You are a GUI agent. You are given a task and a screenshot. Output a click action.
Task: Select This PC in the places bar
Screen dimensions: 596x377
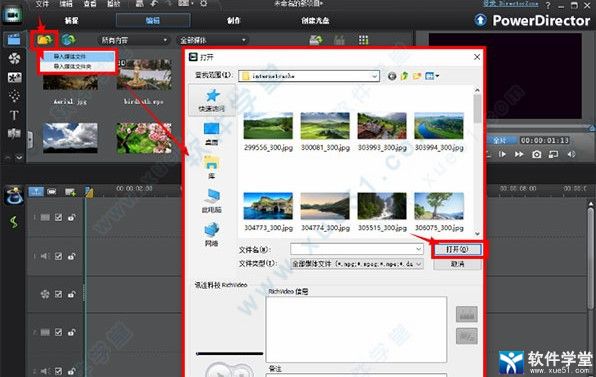(211, 201)
